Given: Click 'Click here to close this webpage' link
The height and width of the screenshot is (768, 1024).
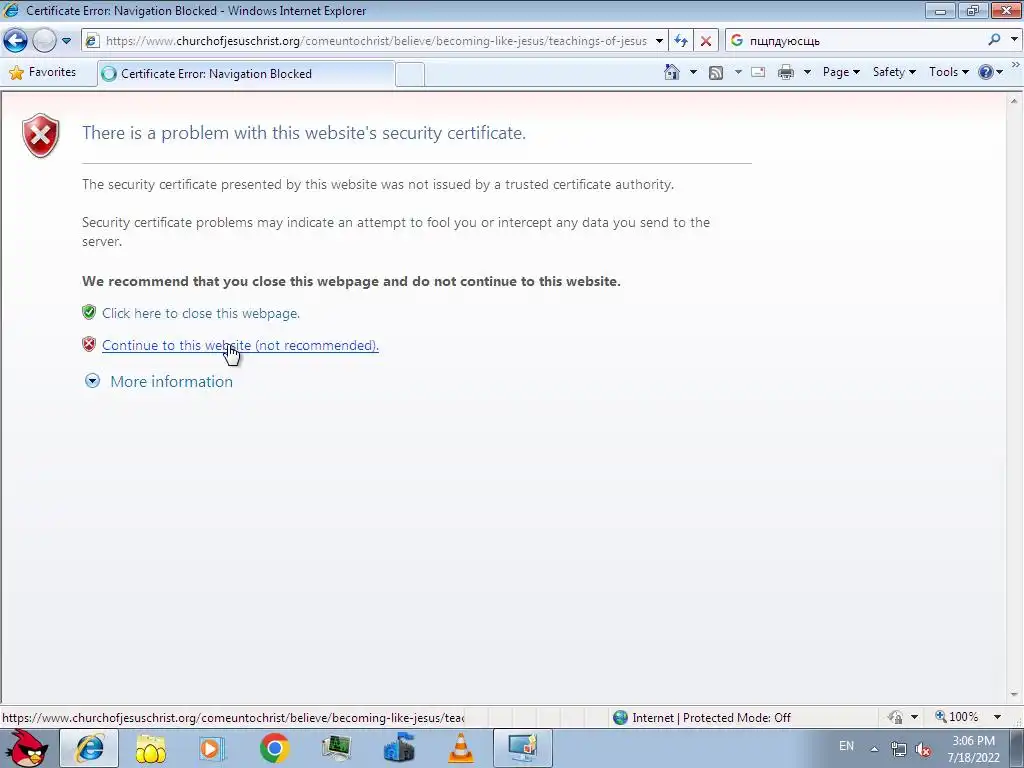Looking at the screenshot, I should point(201,313).
